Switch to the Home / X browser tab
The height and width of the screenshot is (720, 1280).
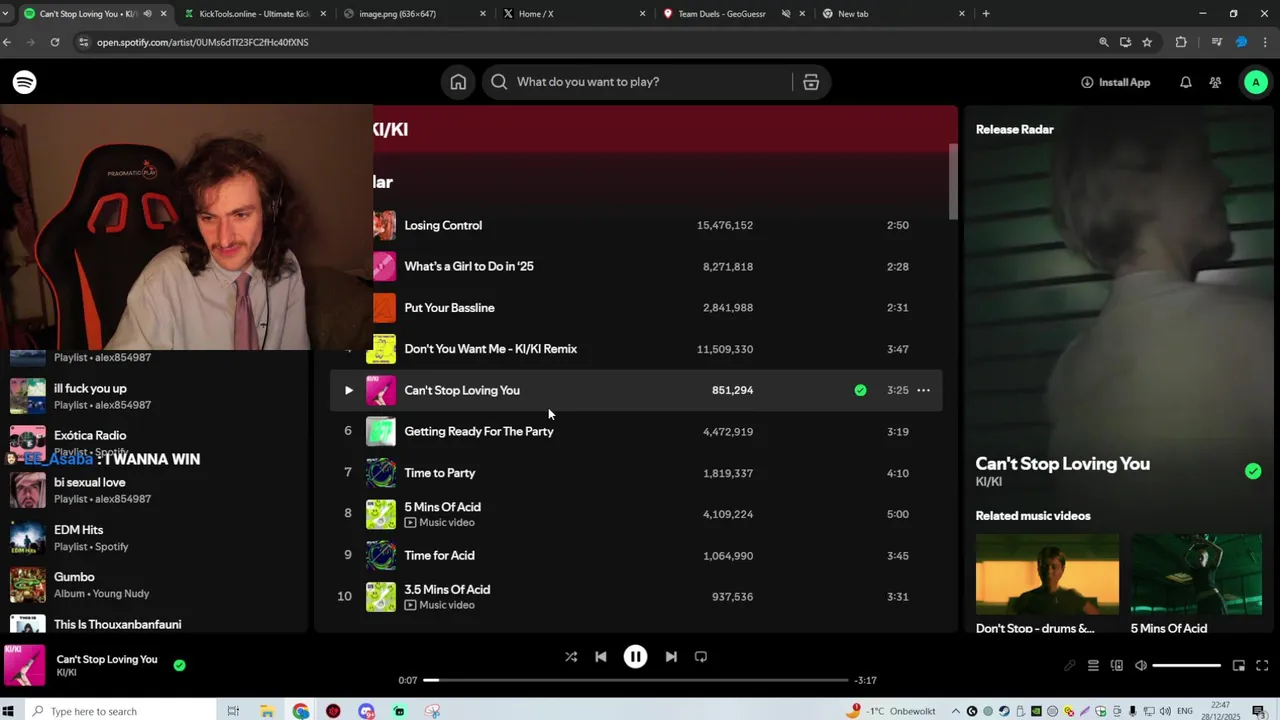click(574, 14)
